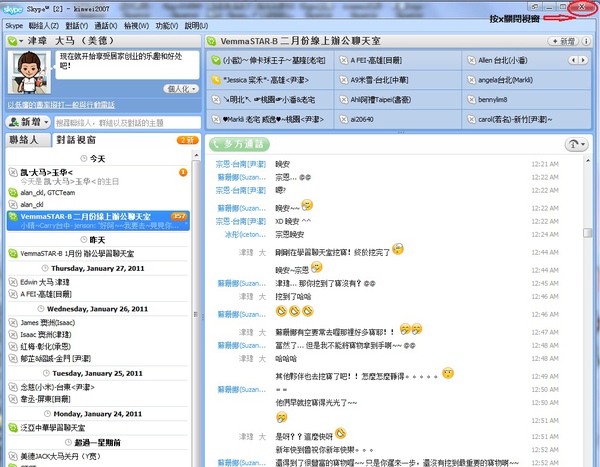Click the offline status icon beside ai20640
The image size is (600, 467).
(x=344, y=119)
